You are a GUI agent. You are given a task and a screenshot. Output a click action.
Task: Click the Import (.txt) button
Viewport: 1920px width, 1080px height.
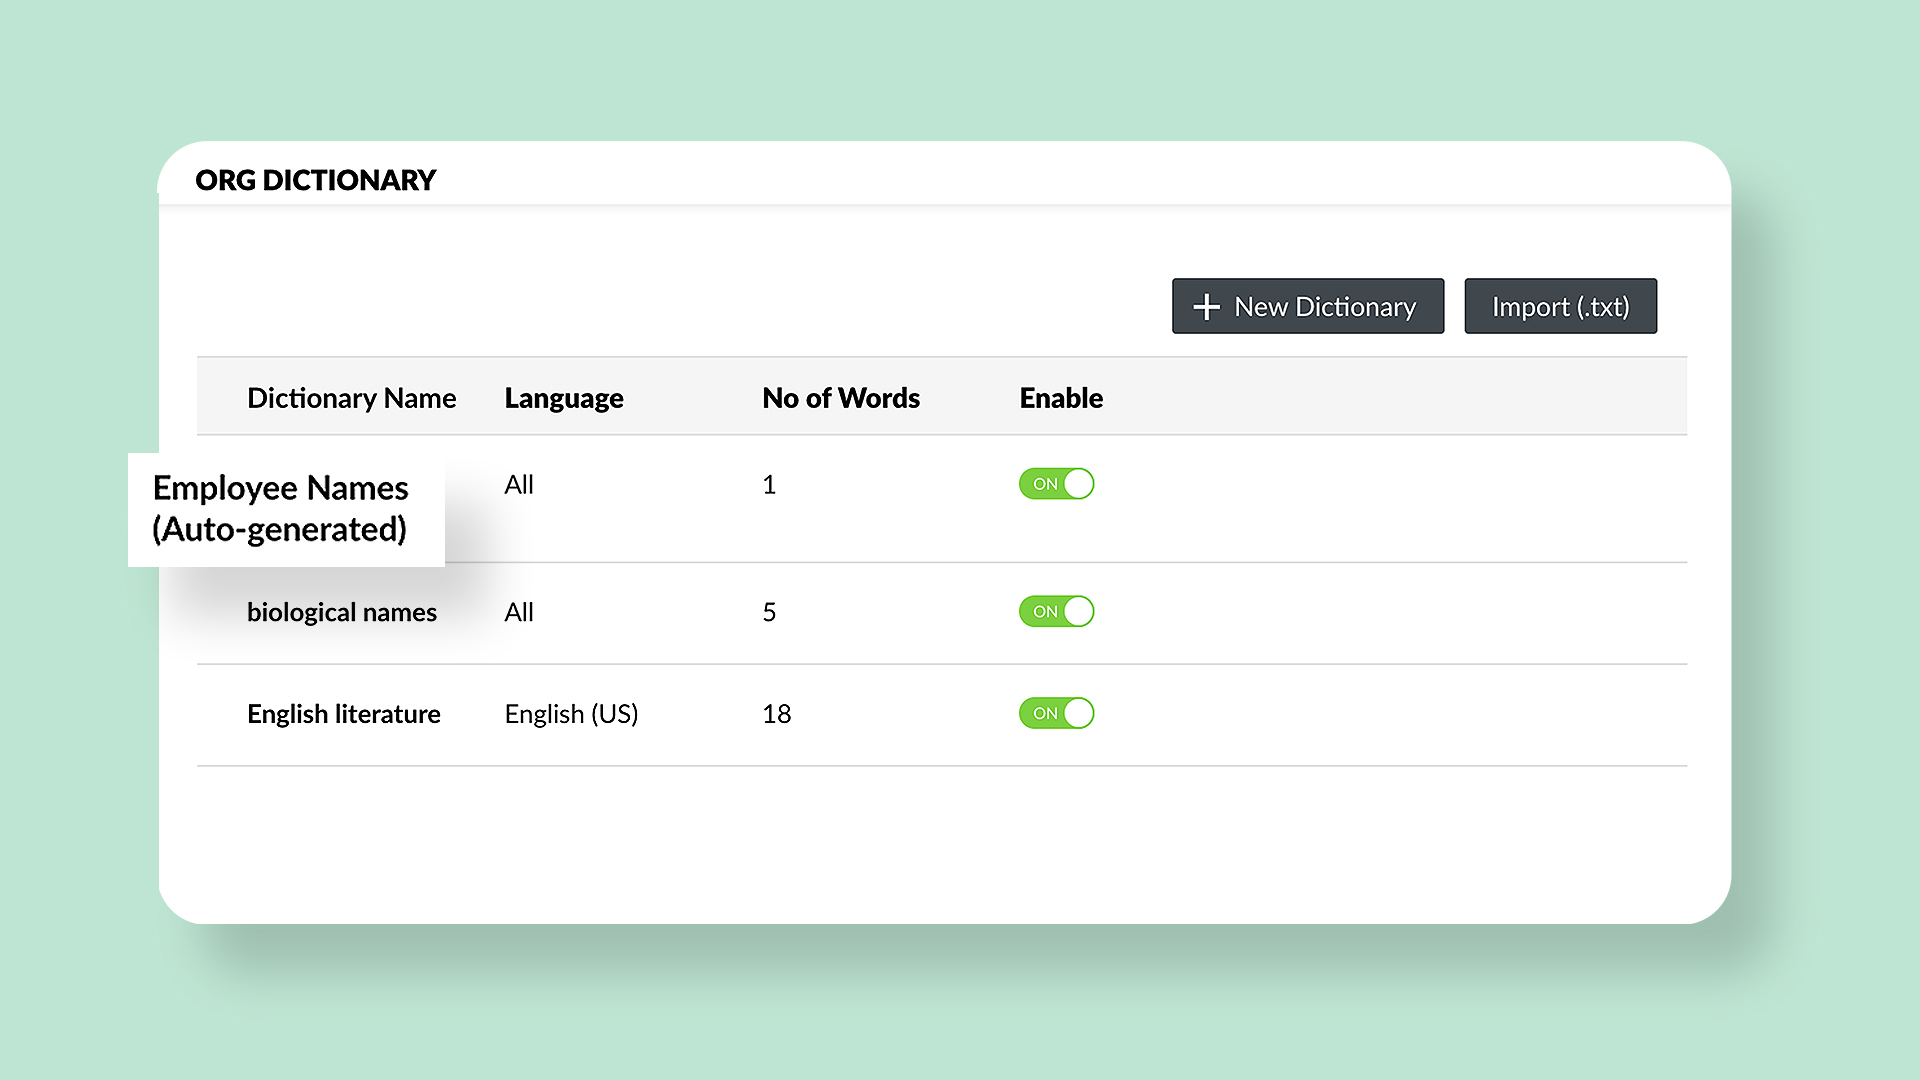[1560, 307]
